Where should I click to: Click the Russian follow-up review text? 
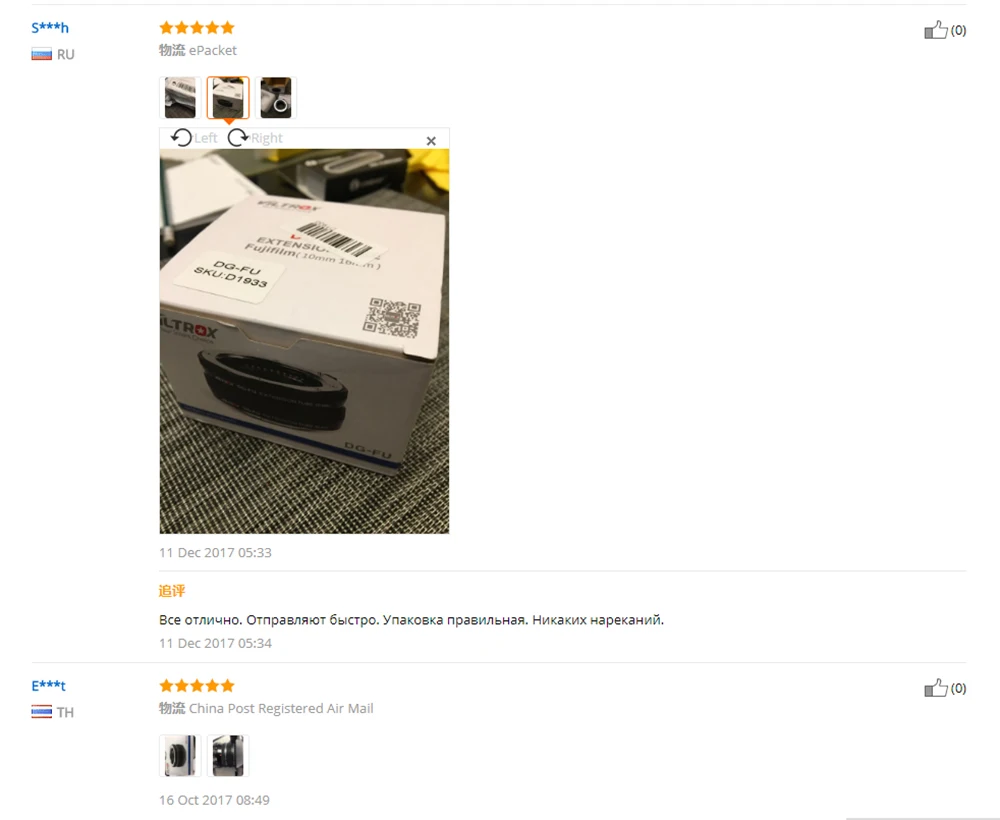click(x=411, y=620)
